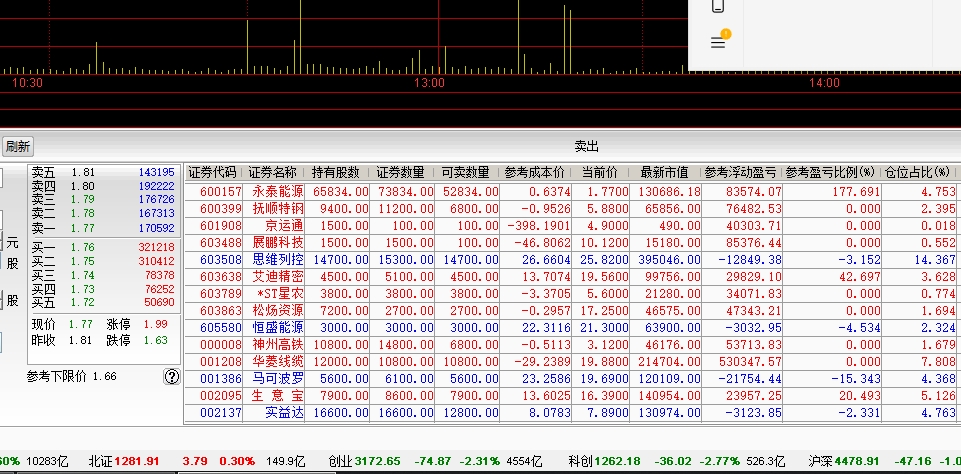Pick the 卖五 ask price 1.81
This screenshot has width=961, height=474.
tap(83, 172)
